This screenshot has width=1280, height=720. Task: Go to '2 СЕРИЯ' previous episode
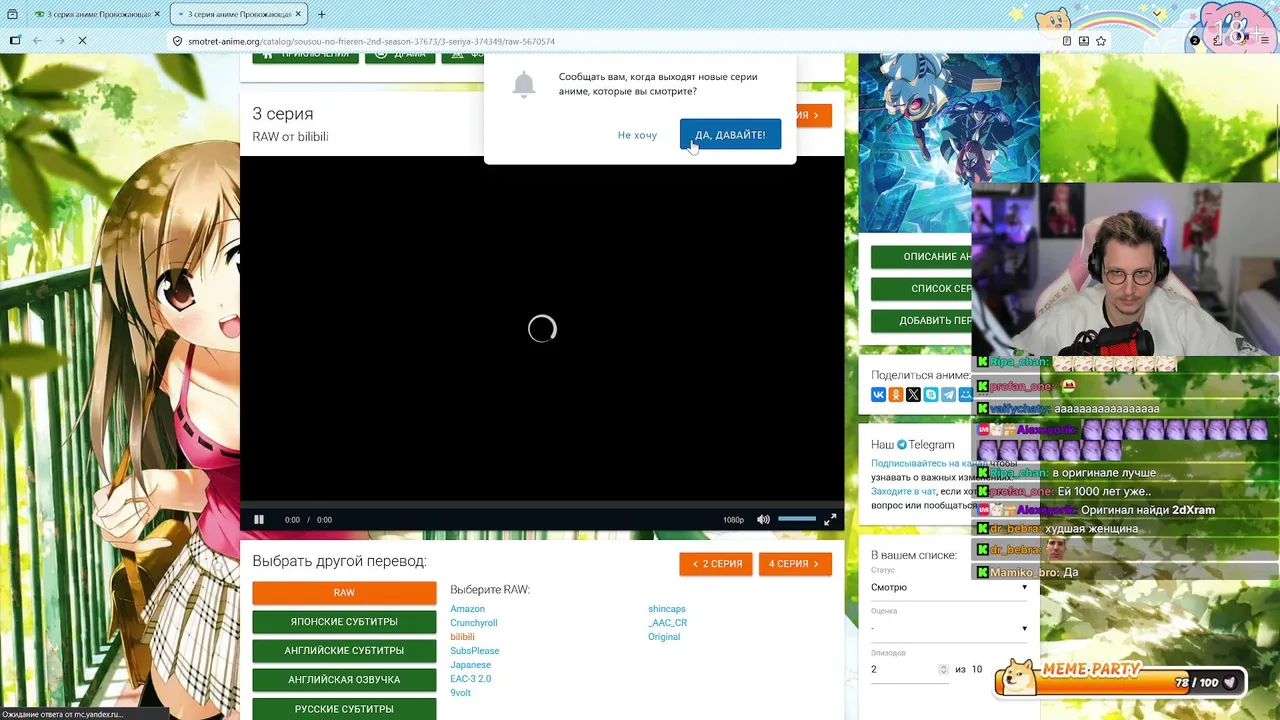point(716,564)
